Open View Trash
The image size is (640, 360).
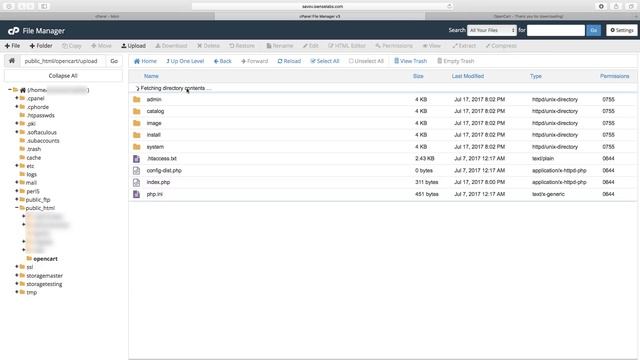(410, 61)
